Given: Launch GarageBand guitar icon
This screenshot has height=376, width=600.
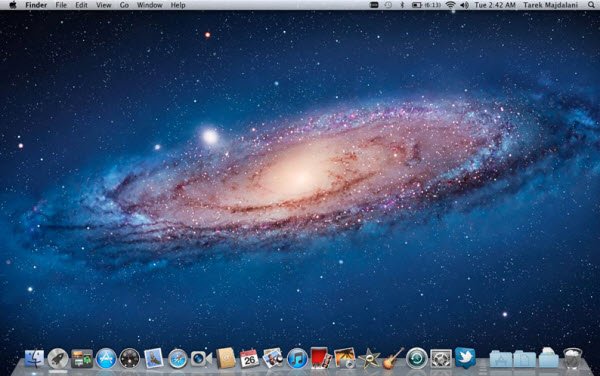Looking at the screenshot, I should point(393,358).
